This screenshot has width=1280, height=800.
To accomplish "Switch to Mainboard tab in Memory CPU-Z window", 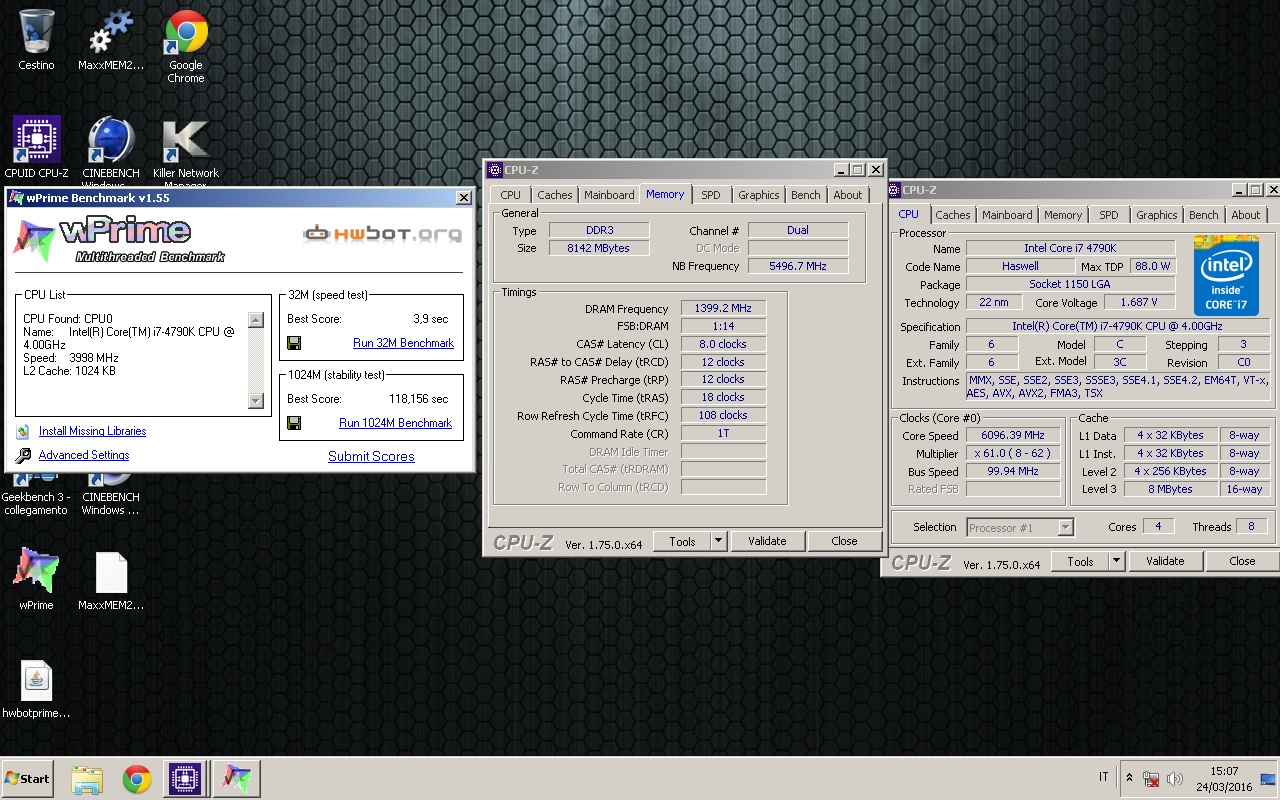I will [609, 195].
